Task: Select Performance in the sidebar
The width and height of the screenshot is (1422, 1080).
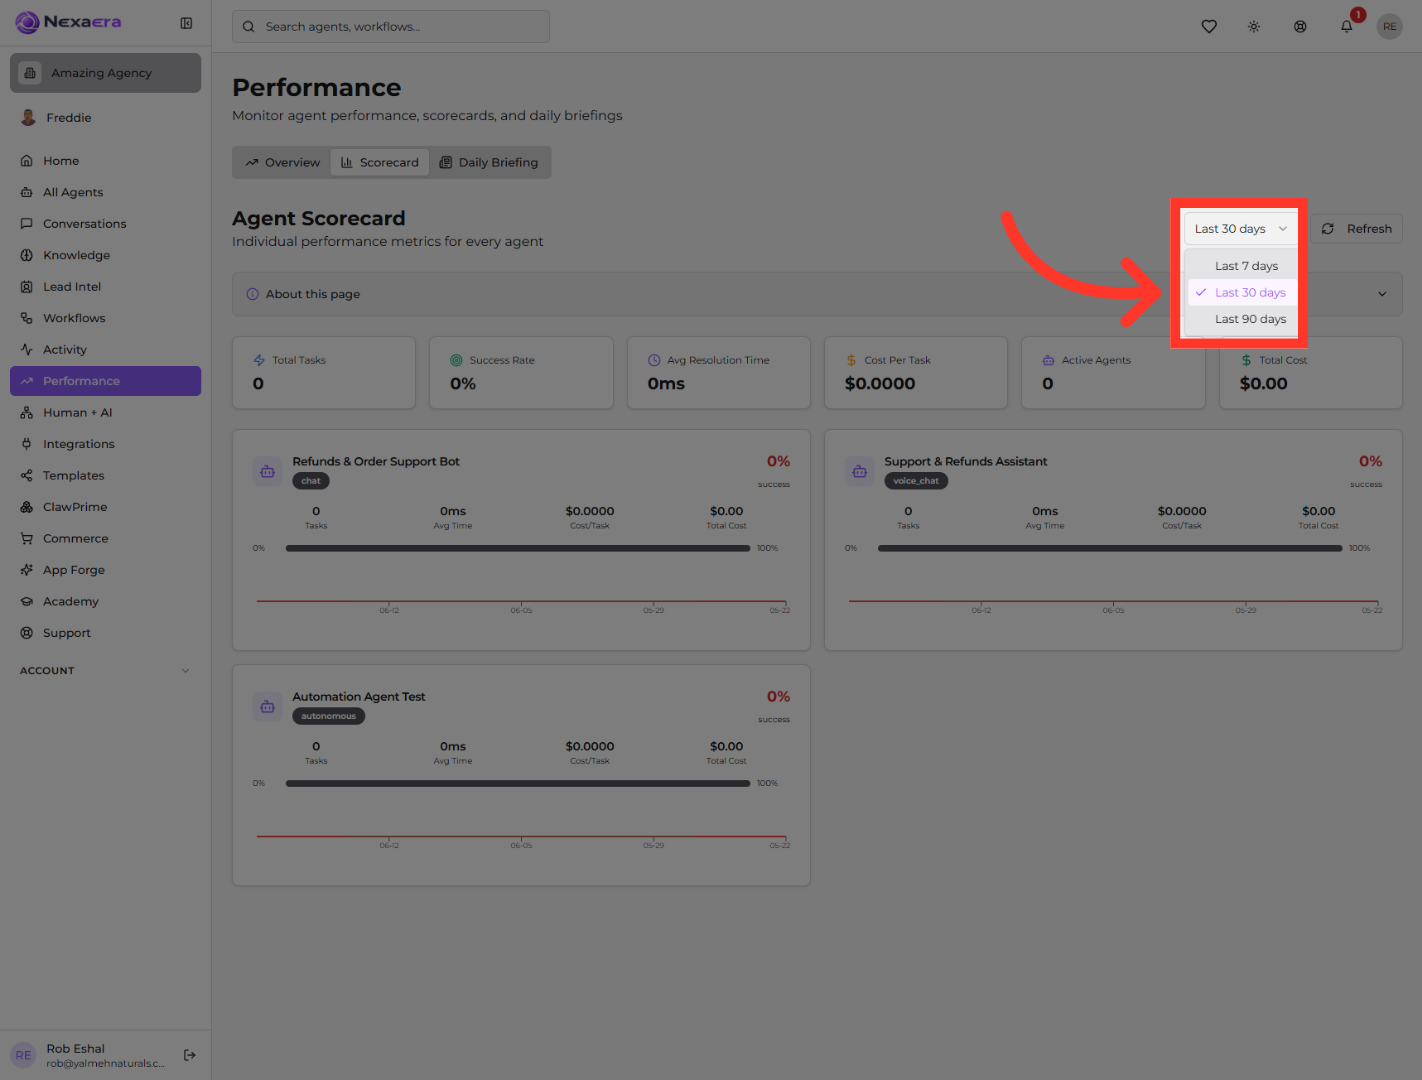Action: (x=105, y=381)
